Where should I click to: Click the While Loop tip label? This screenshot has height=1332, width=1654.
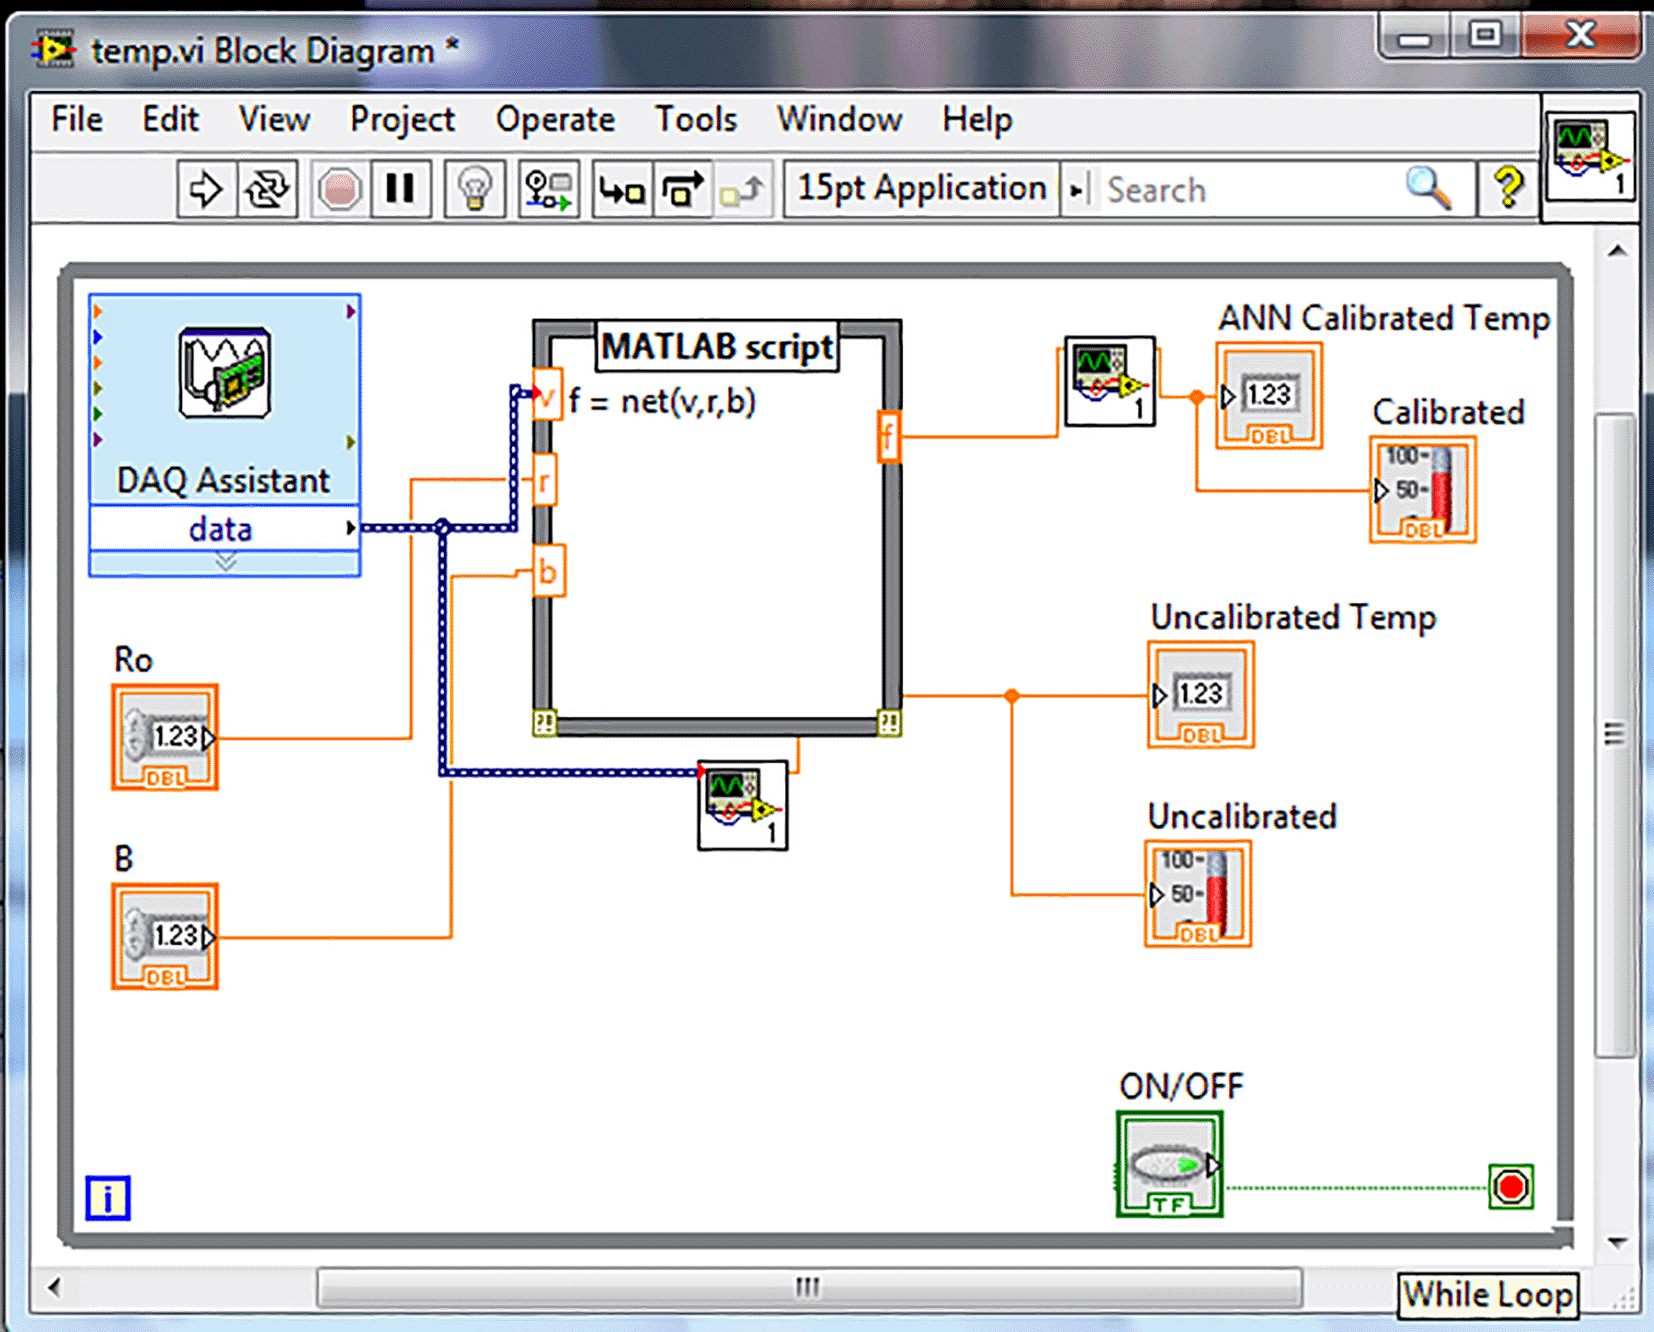point(1487,1295)
